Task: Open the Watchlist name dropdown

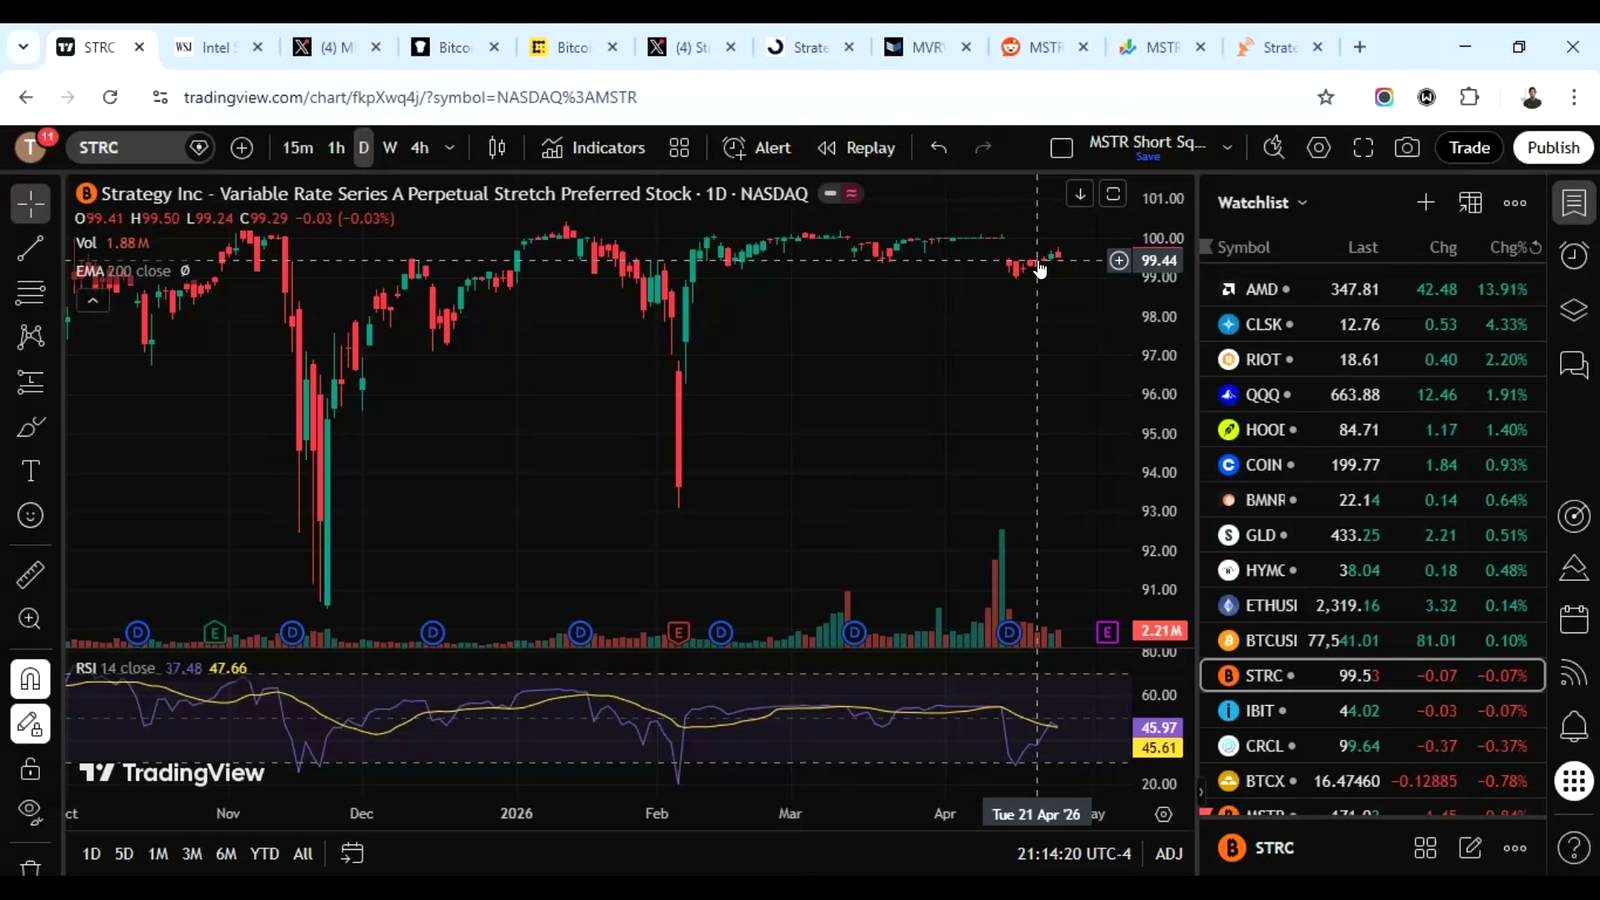Action: 1262,203
